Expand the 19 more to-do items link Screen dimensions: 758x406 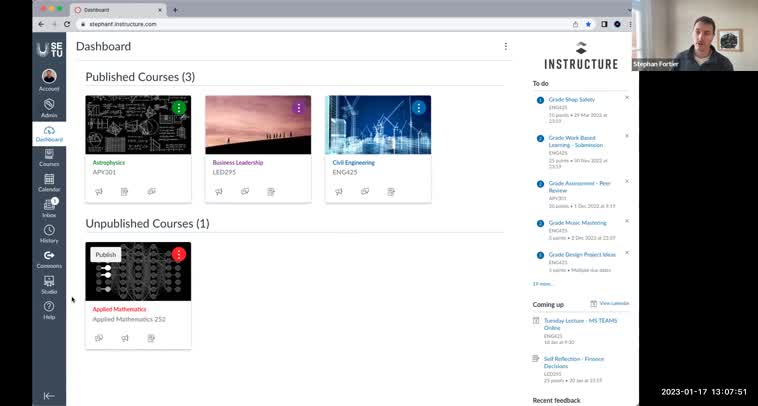coord(542,284)
